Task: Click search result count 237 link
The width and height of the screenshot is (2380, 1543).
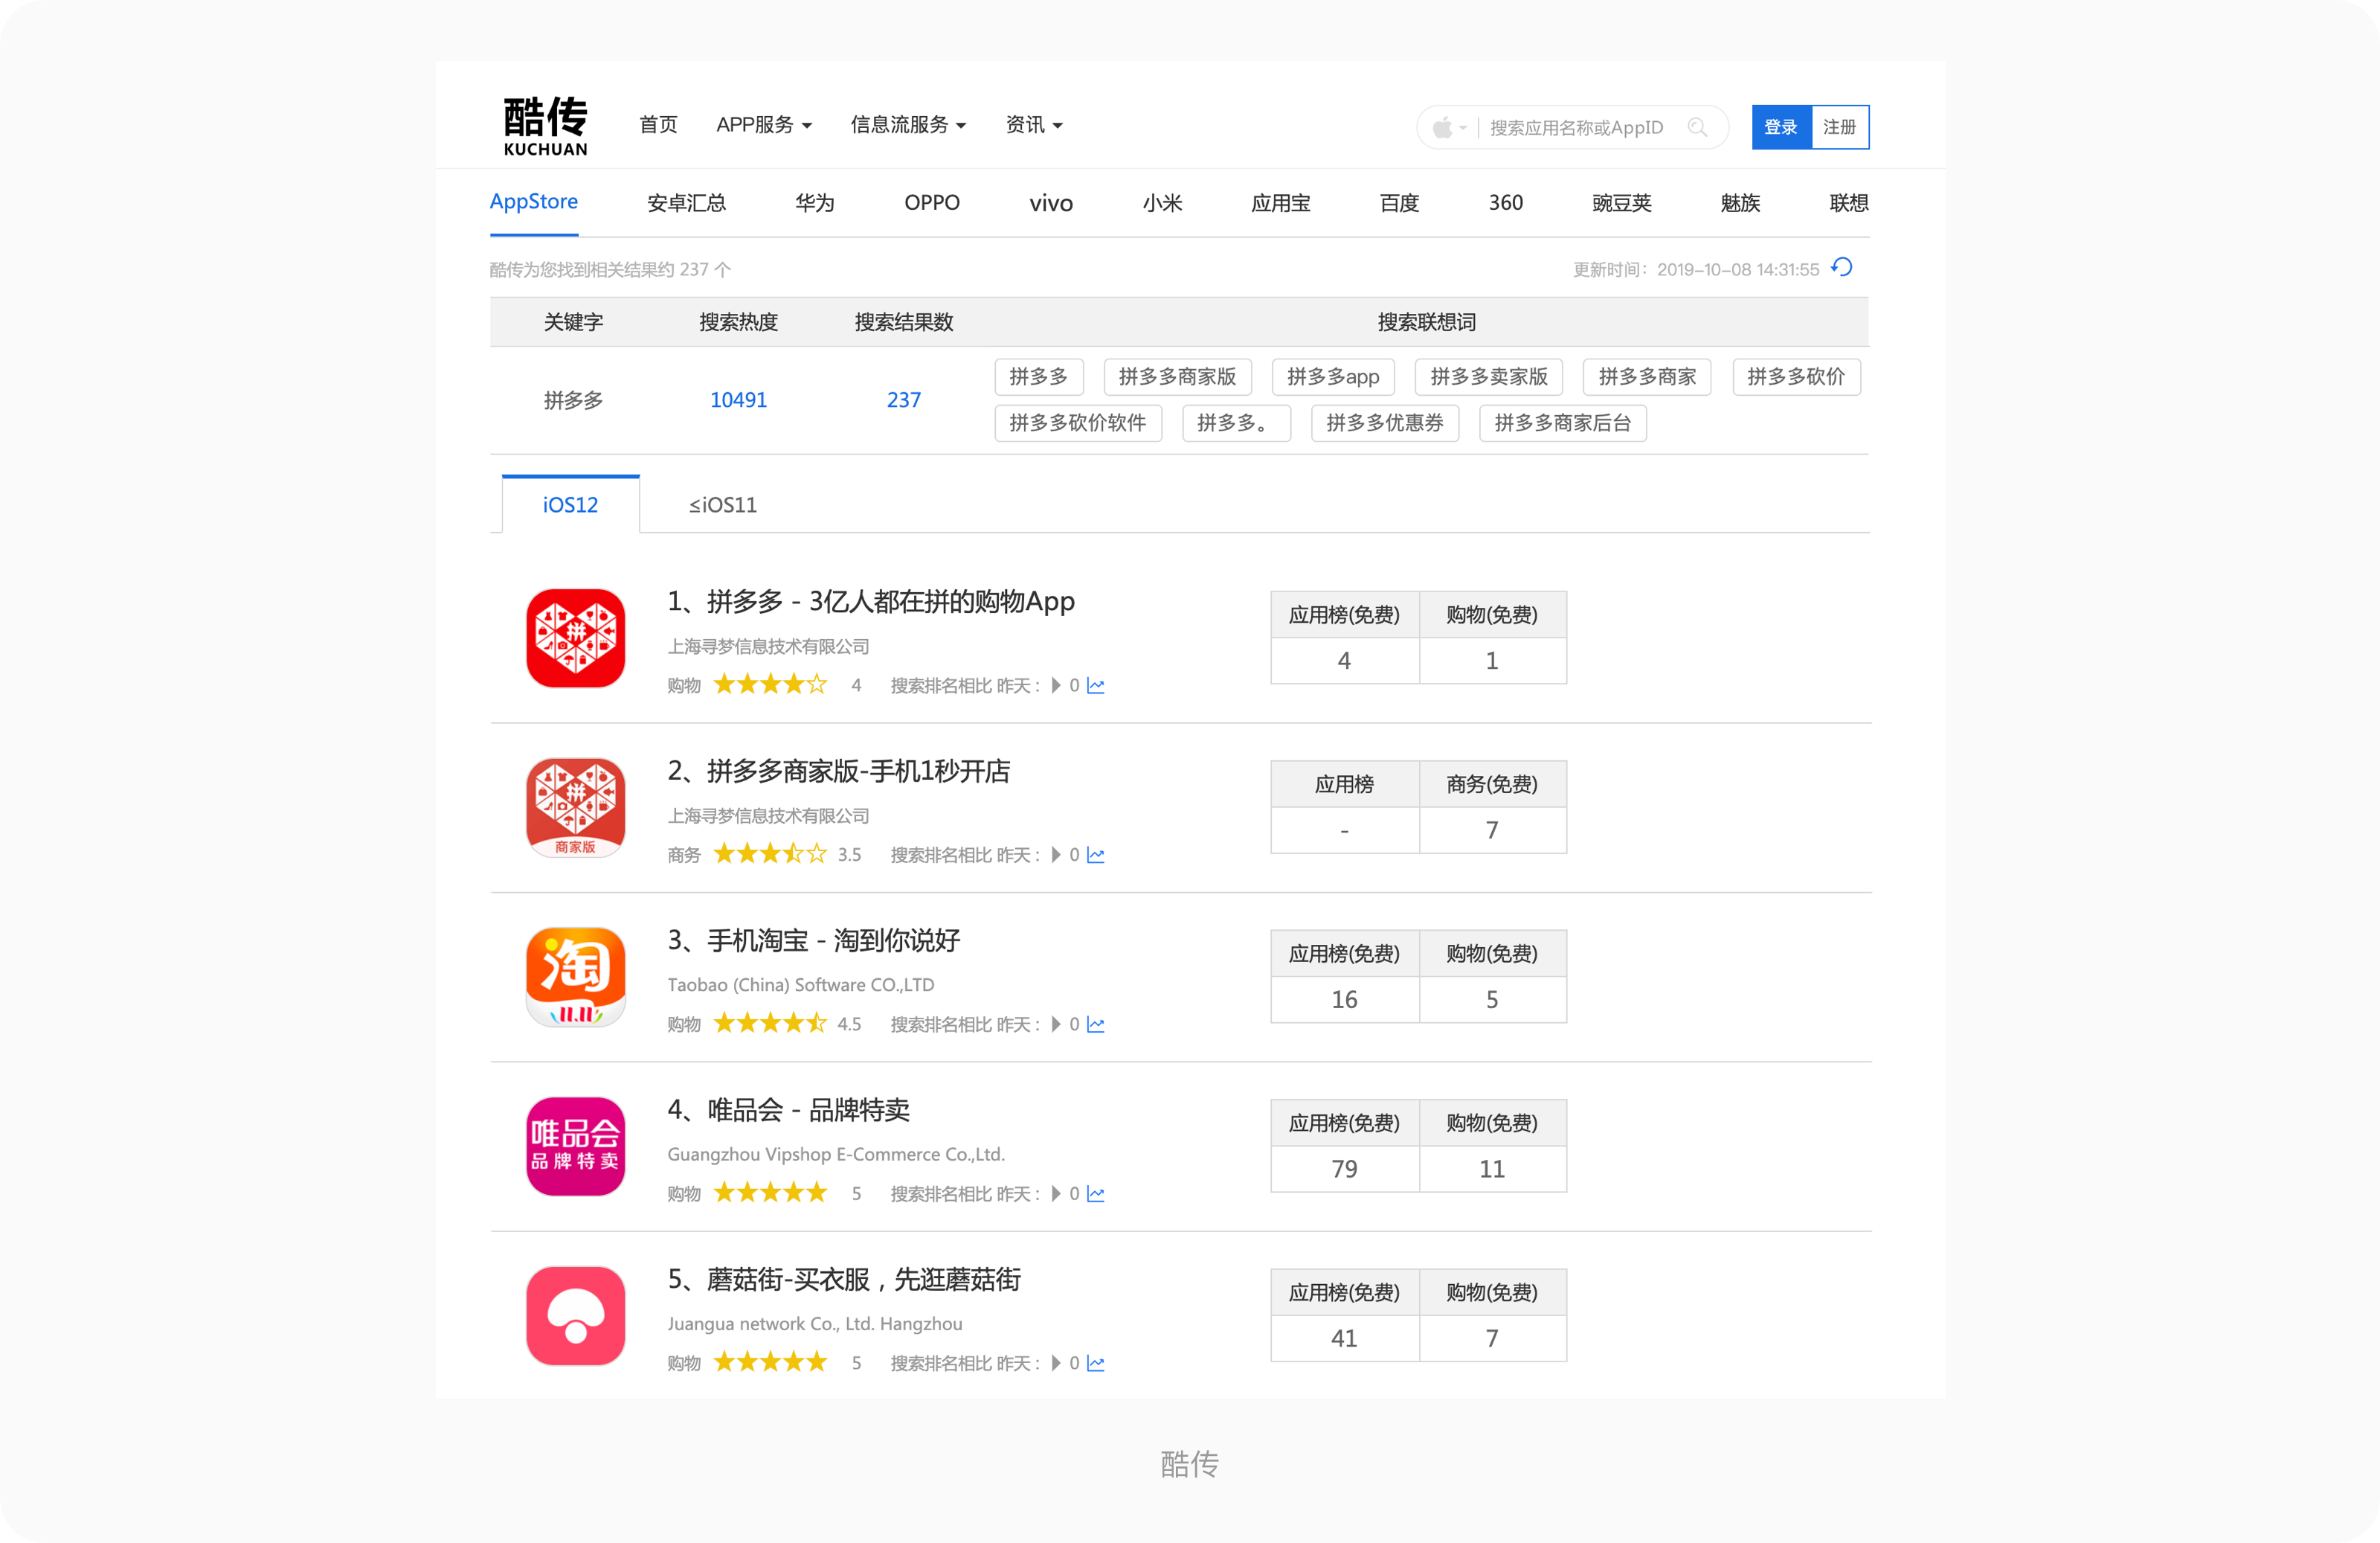Action: pos(903,400)
